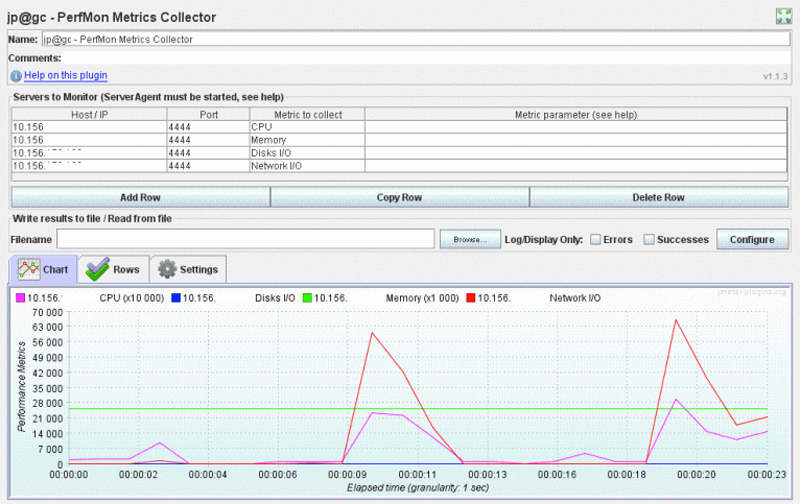Click the Browse button
This screenshot has width=800, height=504.
469,240
